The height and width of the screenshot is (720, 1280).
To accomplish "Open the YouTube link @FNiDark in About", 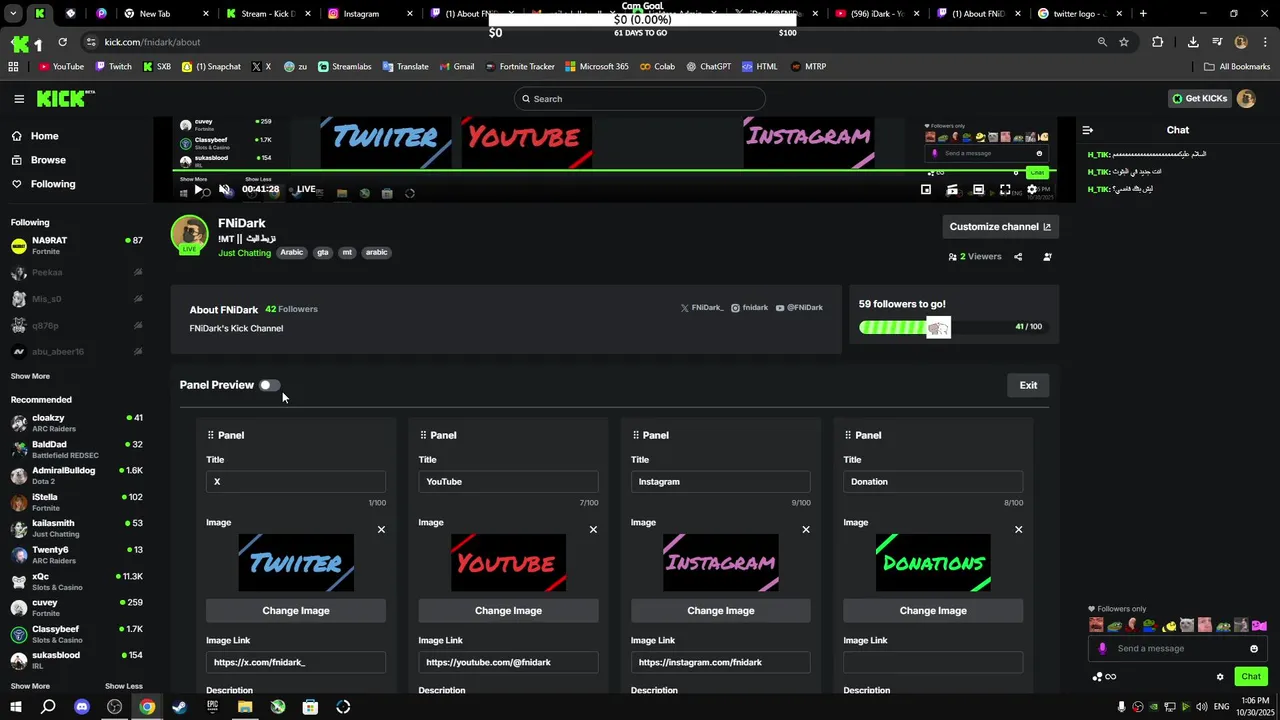I will [x=799, y=308].
